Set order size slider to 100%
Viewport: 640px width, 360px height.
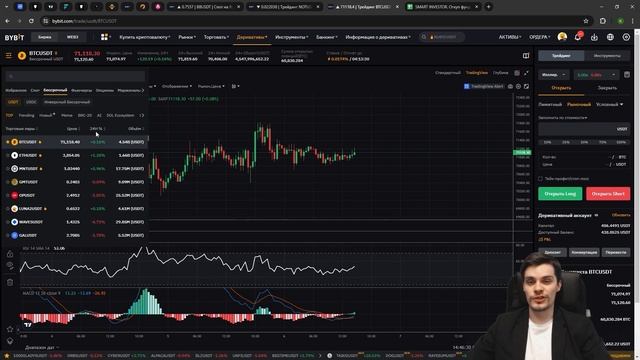[x=621, y=142]
